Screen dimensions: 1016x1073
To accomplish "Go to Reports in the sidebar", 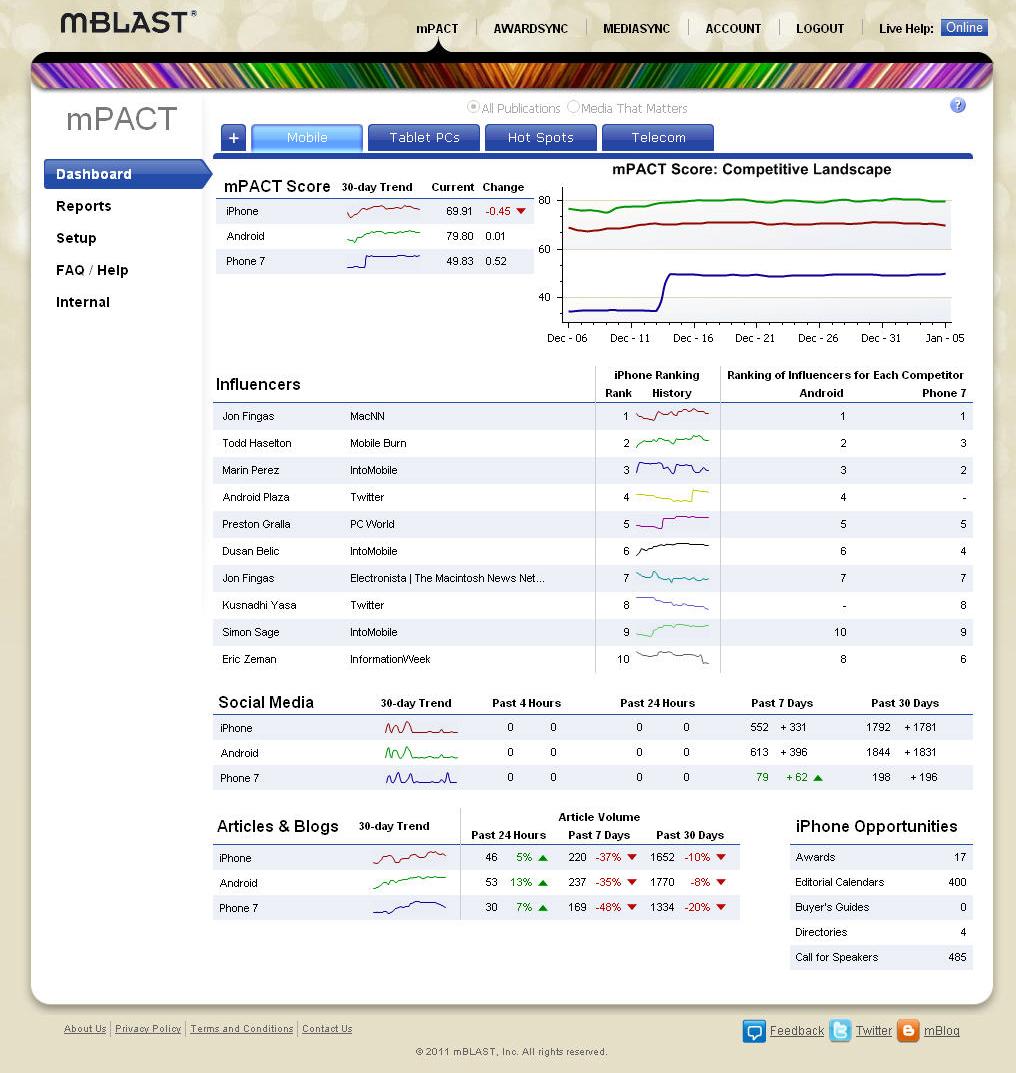I will click(84, 206).
